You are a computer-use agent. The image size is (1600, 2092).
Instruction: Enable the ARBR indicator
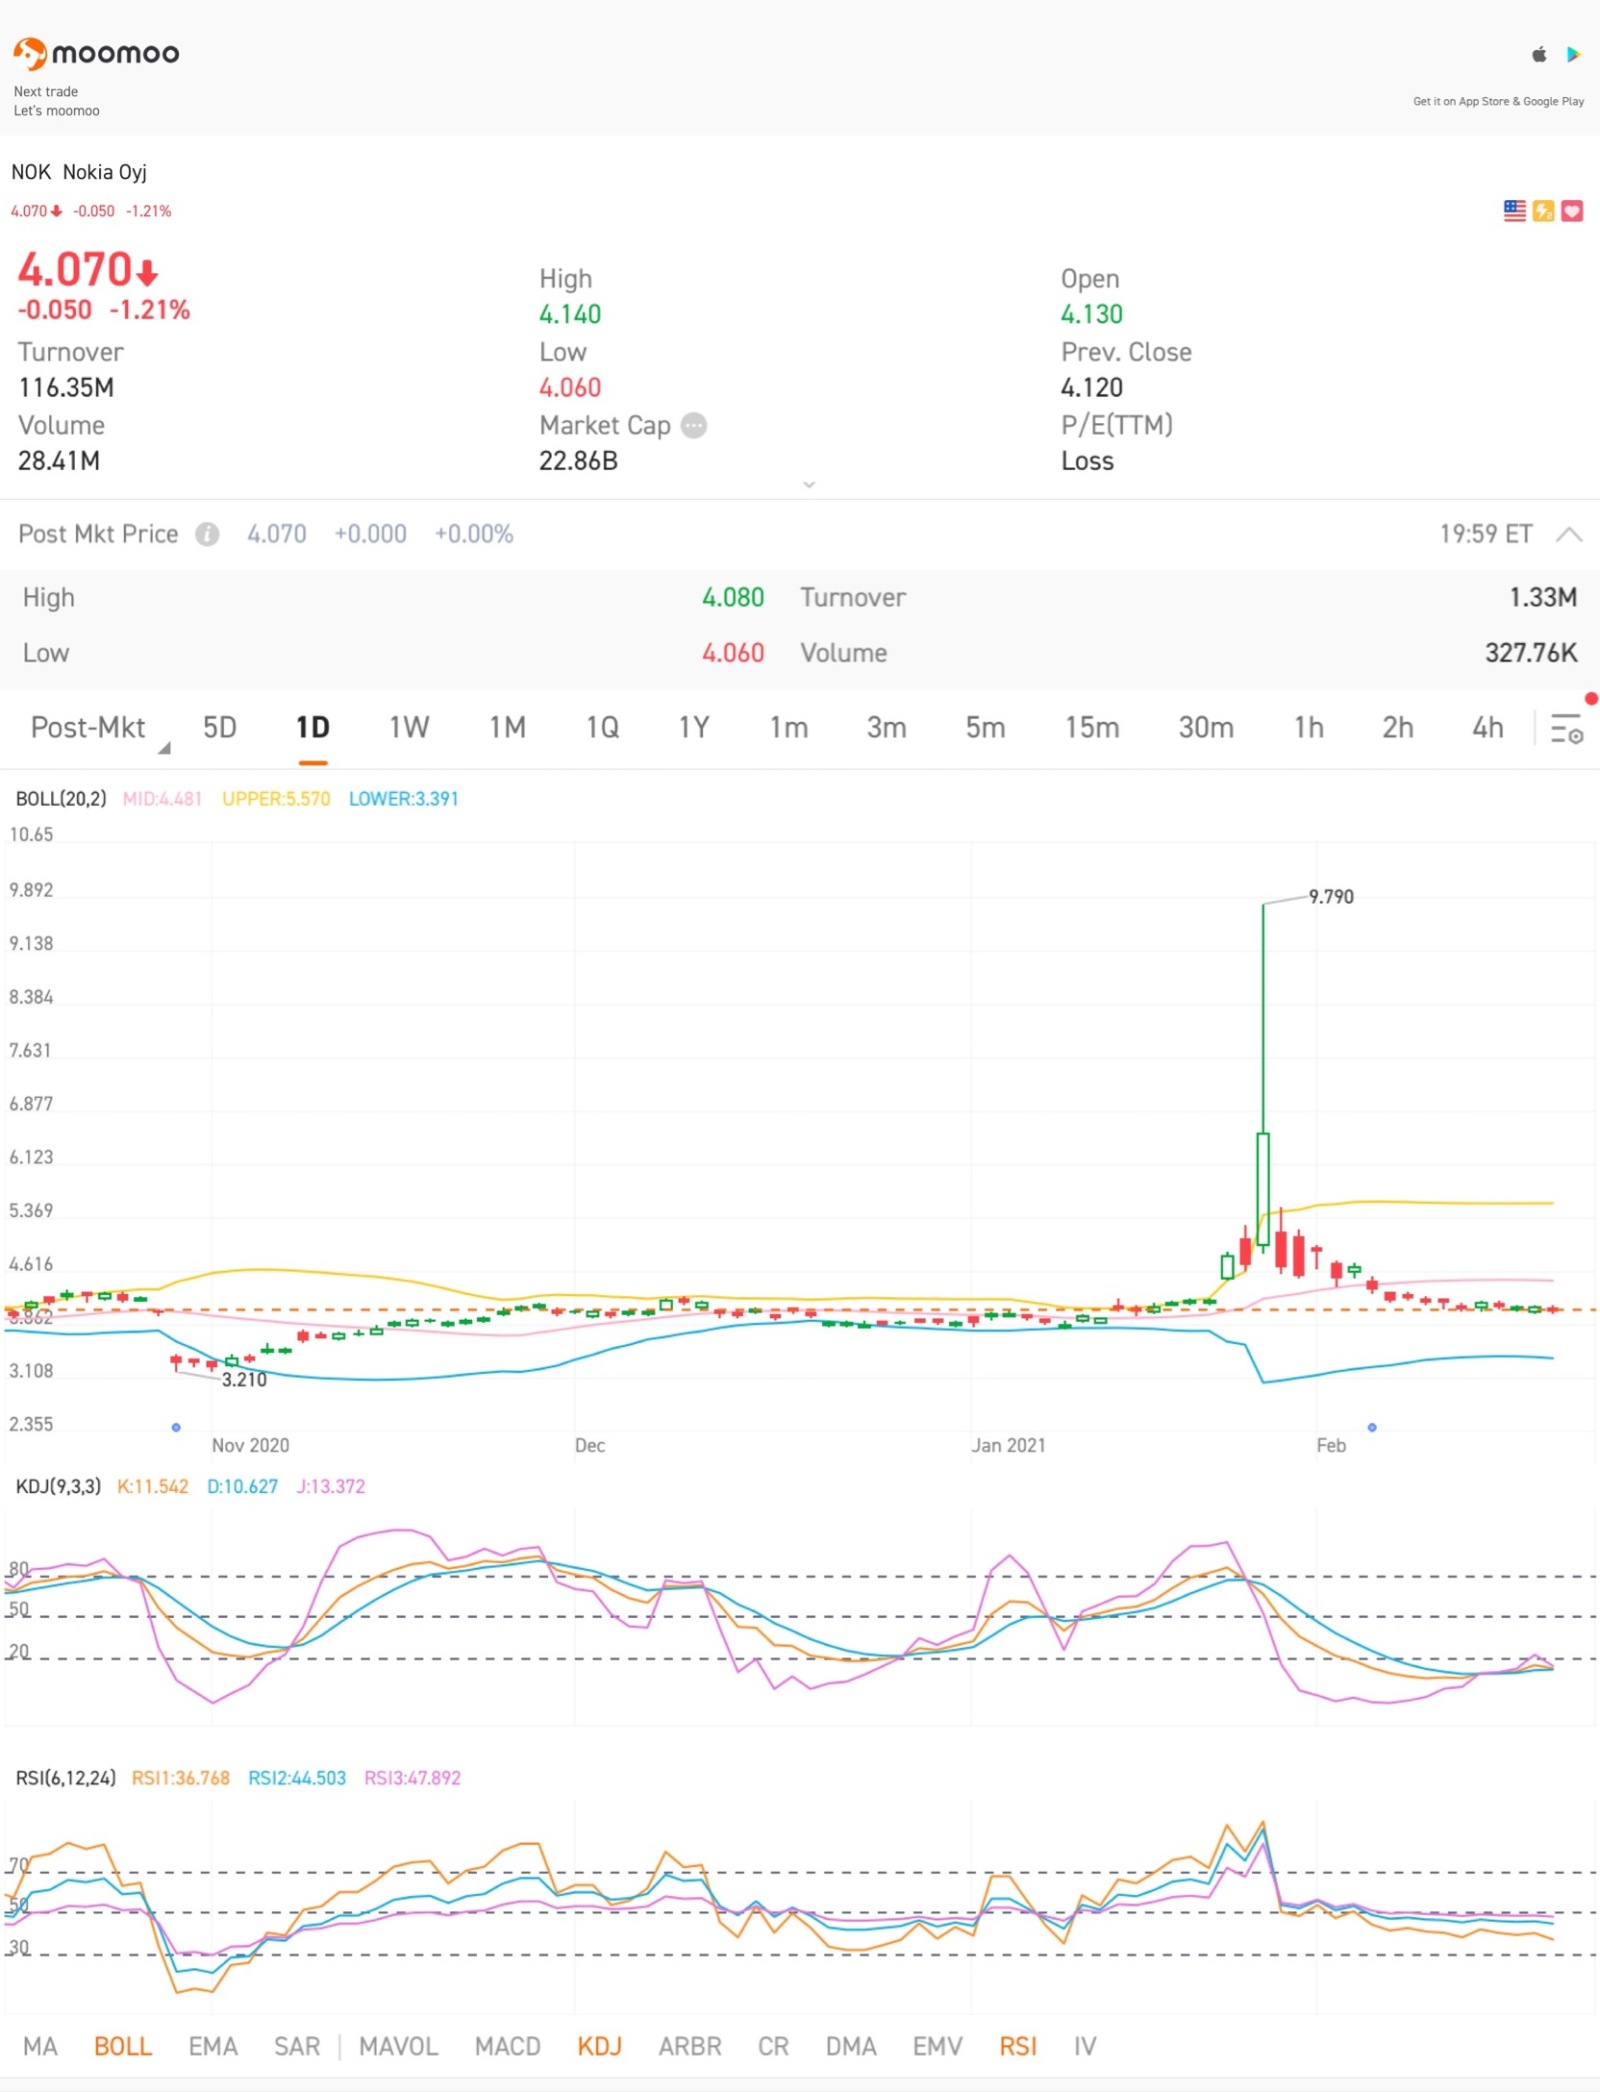click(690, 2046)
